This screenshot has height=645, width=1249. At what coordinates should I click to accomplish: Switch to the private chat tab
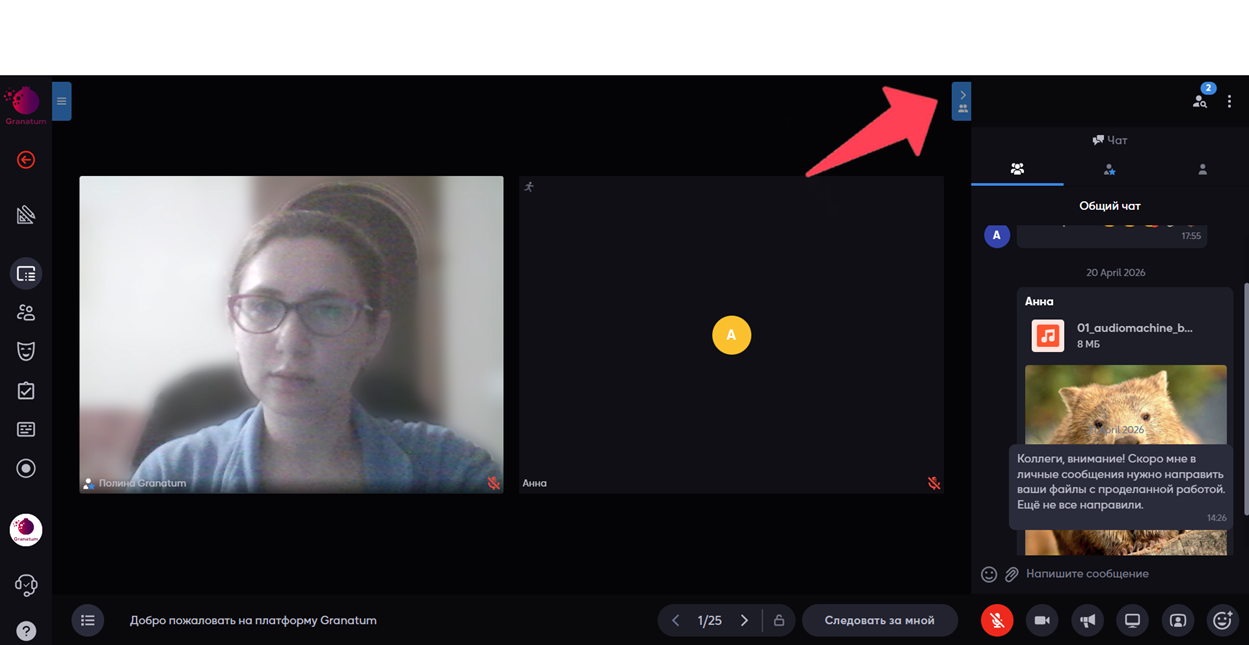pos(1202,169)
